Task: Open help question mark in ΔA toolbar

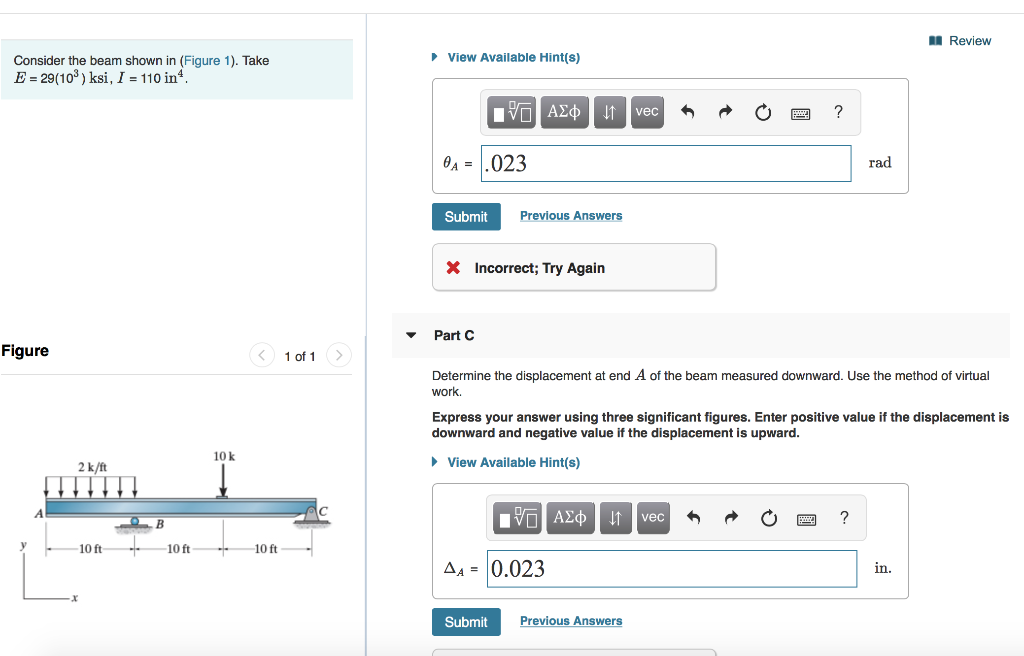Action: [844, 518]
